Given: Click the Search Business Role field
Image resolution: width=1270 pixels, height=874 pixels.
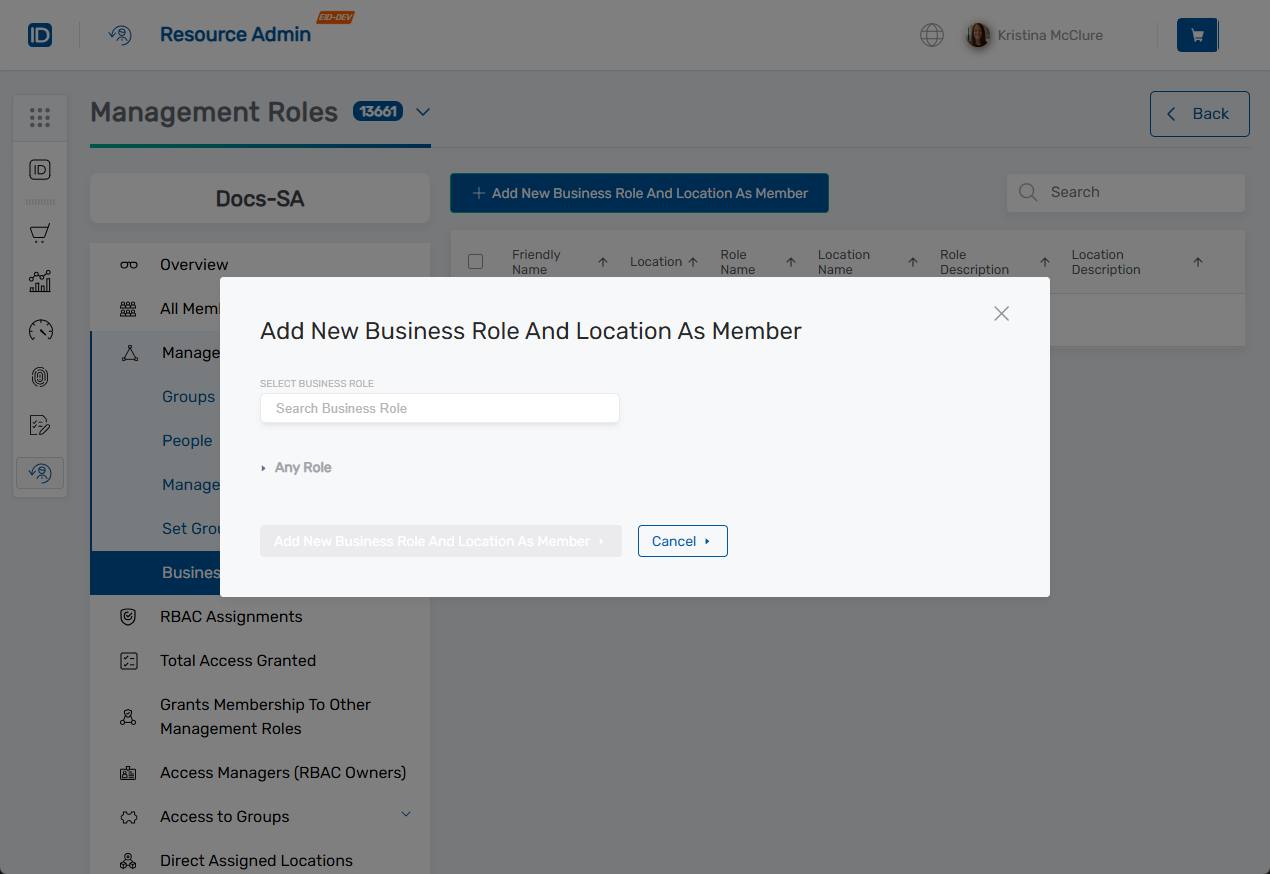Looking at the screenshot, I should [439, 408].
